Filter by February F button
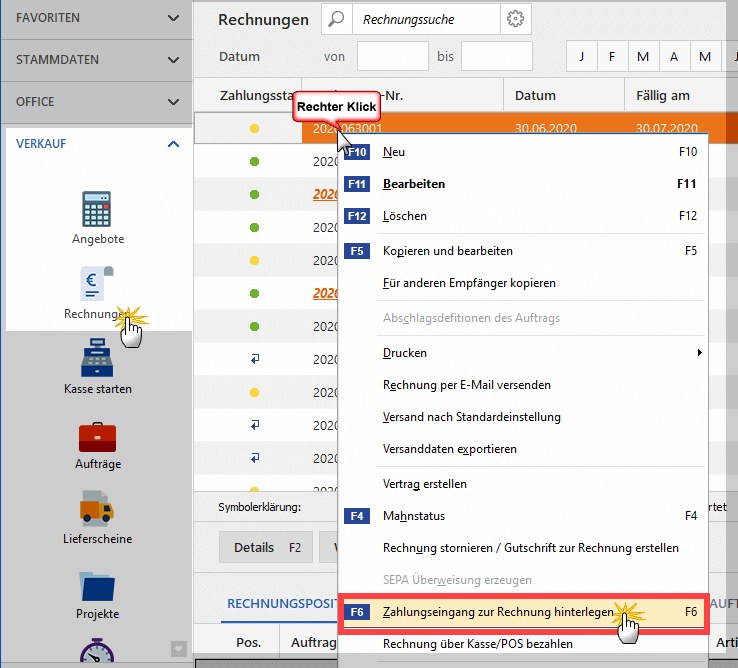The image size is (738, 668). [612, 56]
